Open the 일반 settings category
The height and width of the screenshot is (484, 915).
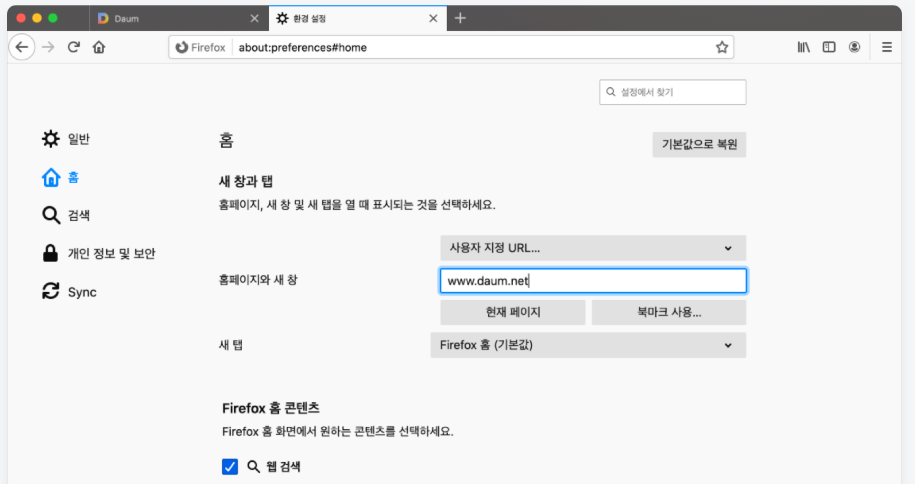(x=66, y=139)
